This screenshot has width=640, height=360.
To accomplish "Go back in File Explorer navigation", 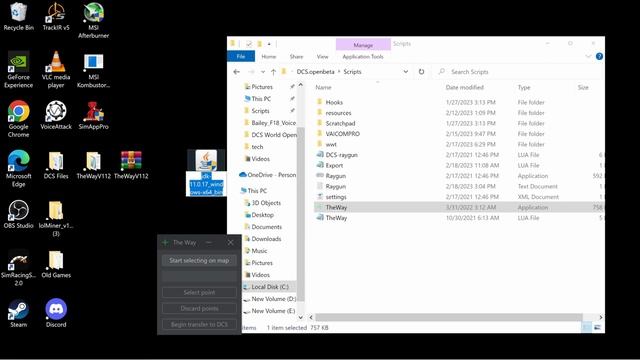I will tap(236, 71).
